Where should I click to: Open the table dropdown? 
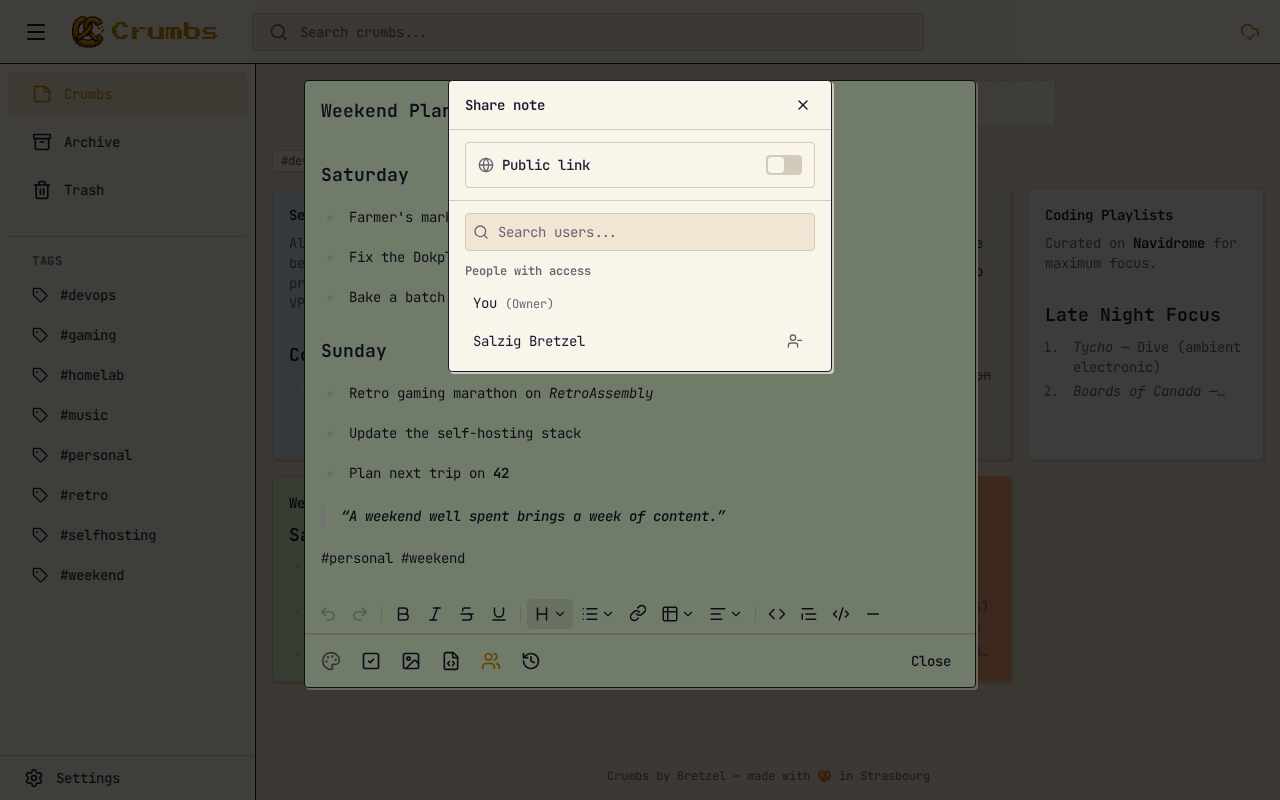(x=677, y=614)
